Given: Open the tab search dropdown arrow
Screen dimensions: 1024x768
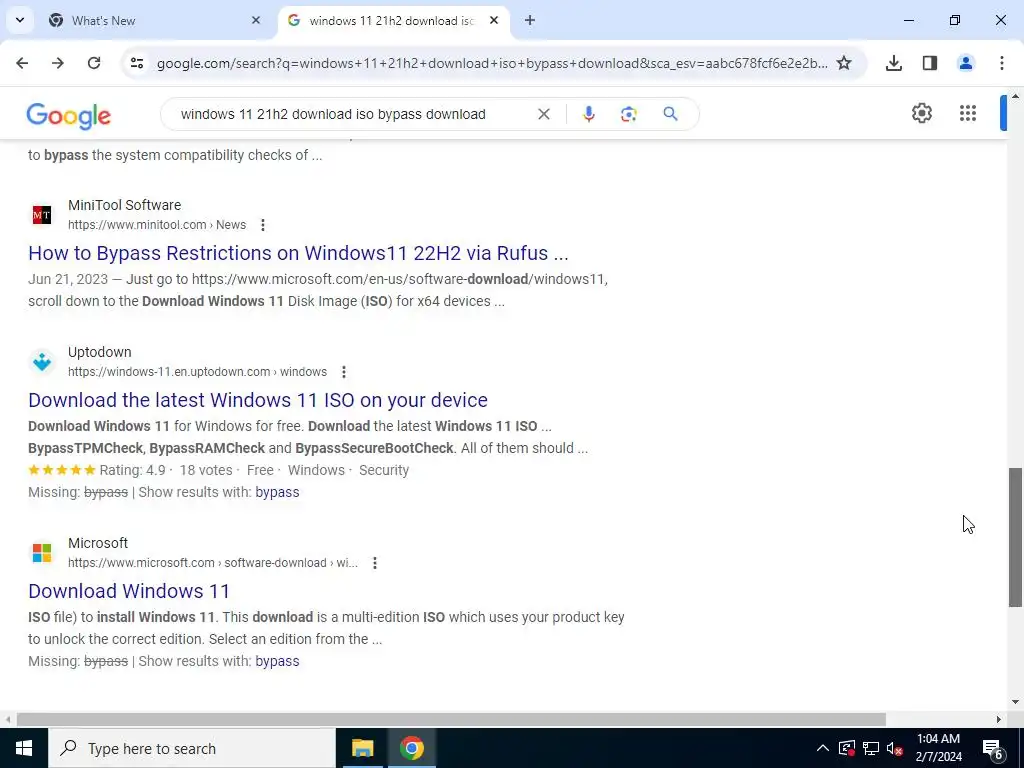Looking at the screenshot, I should tap(20, 20).
